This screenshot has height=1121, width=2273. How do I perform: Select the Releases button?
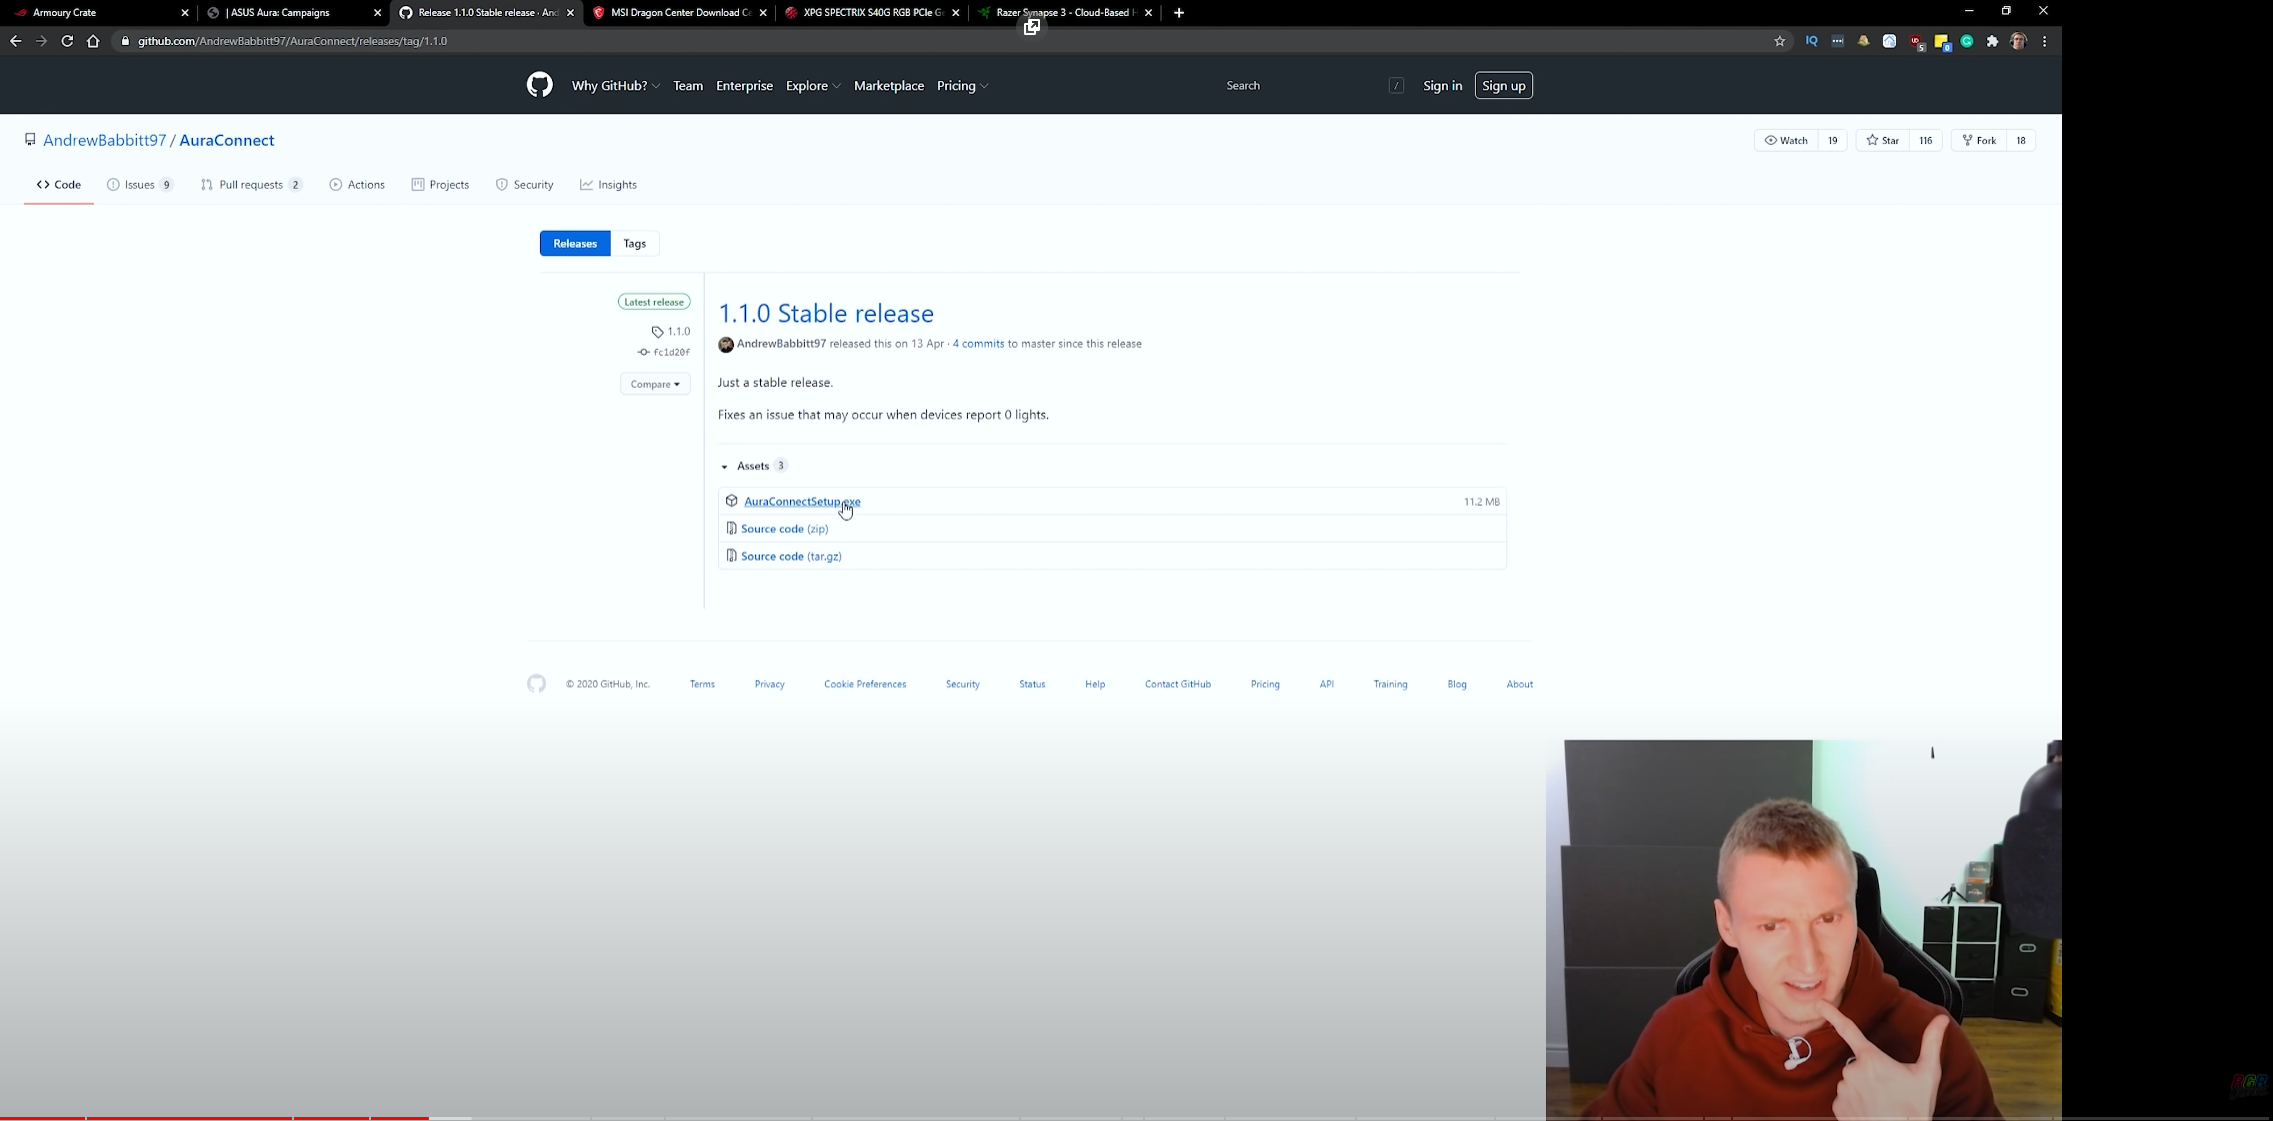point(575,244)
